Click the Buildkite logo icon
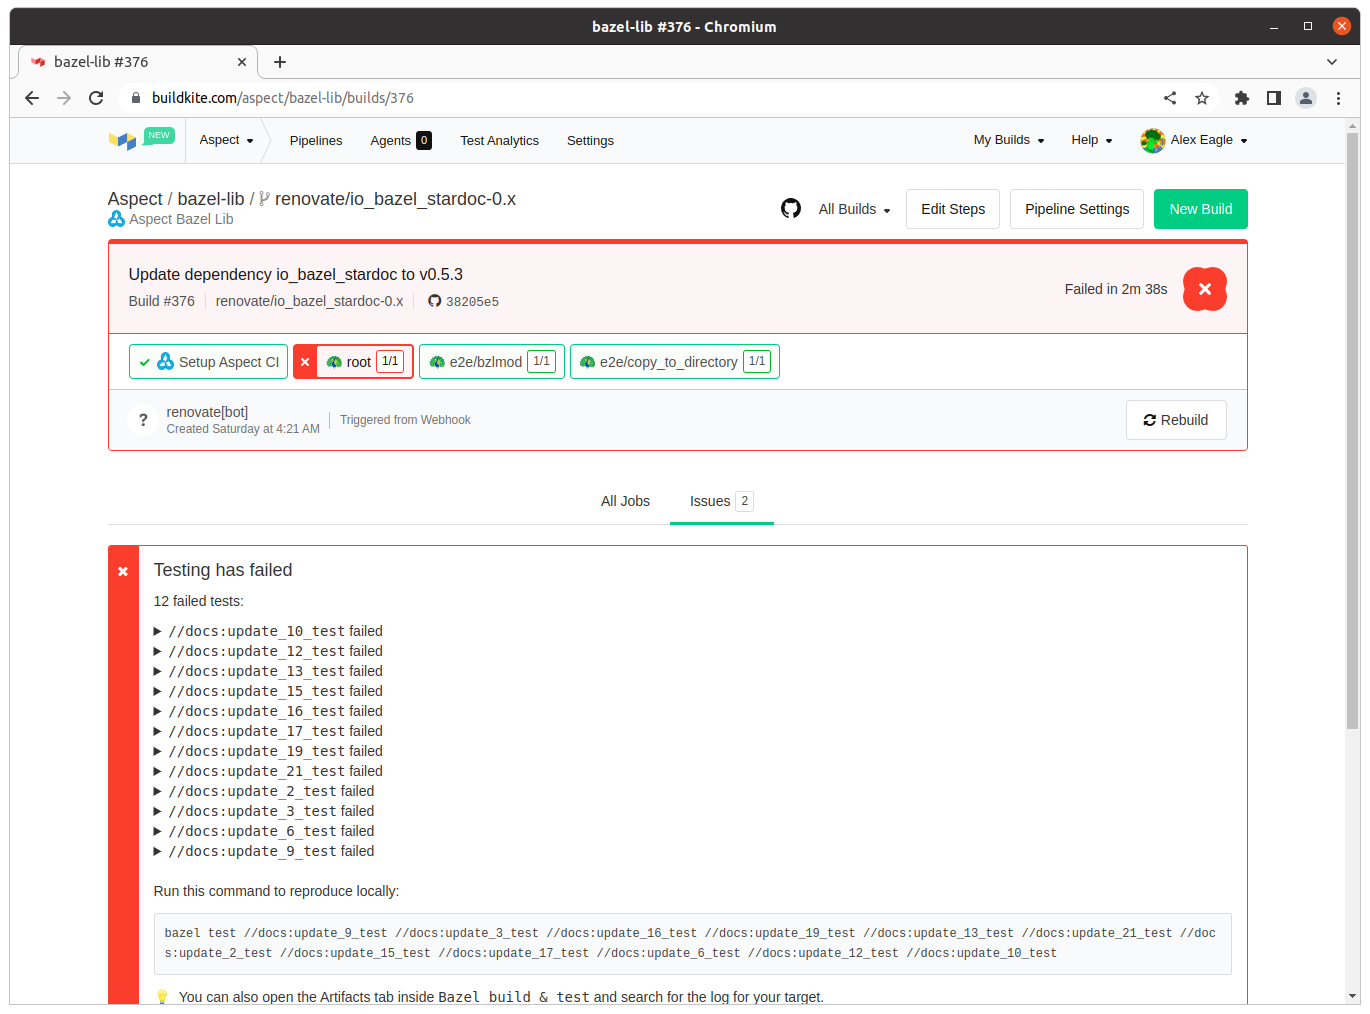The image size is (1370, 1014). point(122,141)
